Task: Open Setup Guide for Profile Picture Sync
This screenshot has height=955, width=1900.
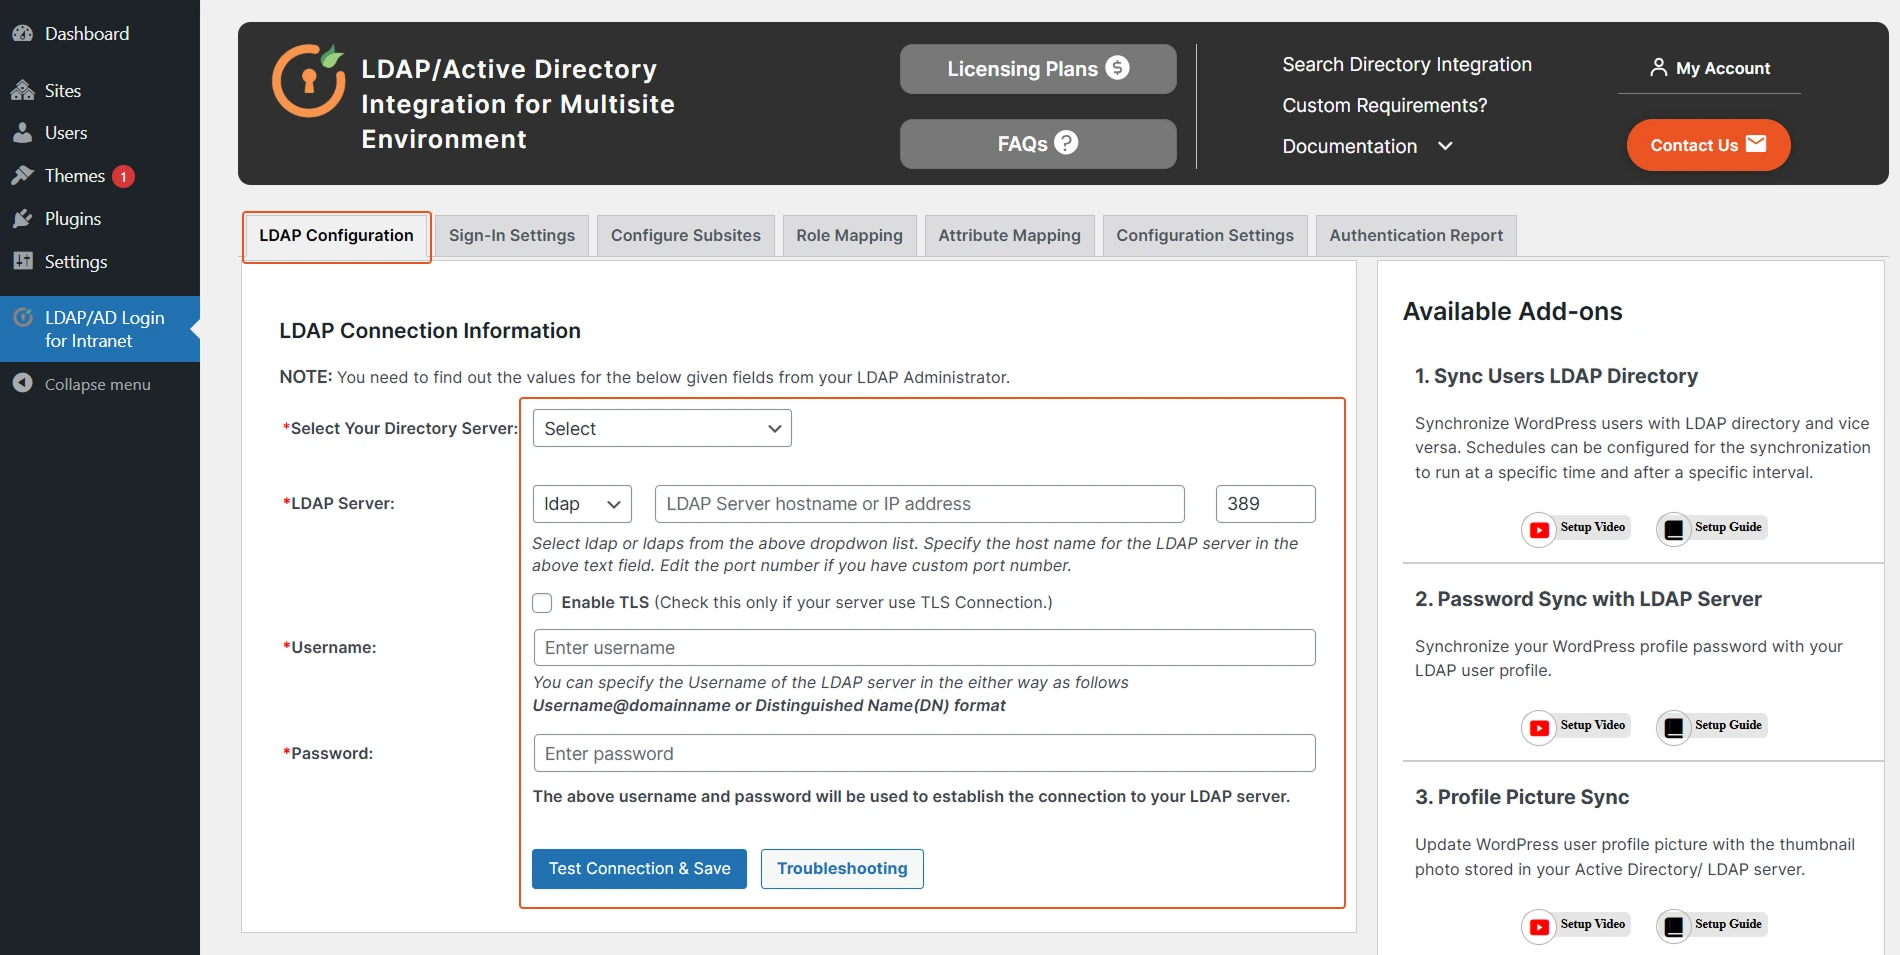Action: point(1712,925)
